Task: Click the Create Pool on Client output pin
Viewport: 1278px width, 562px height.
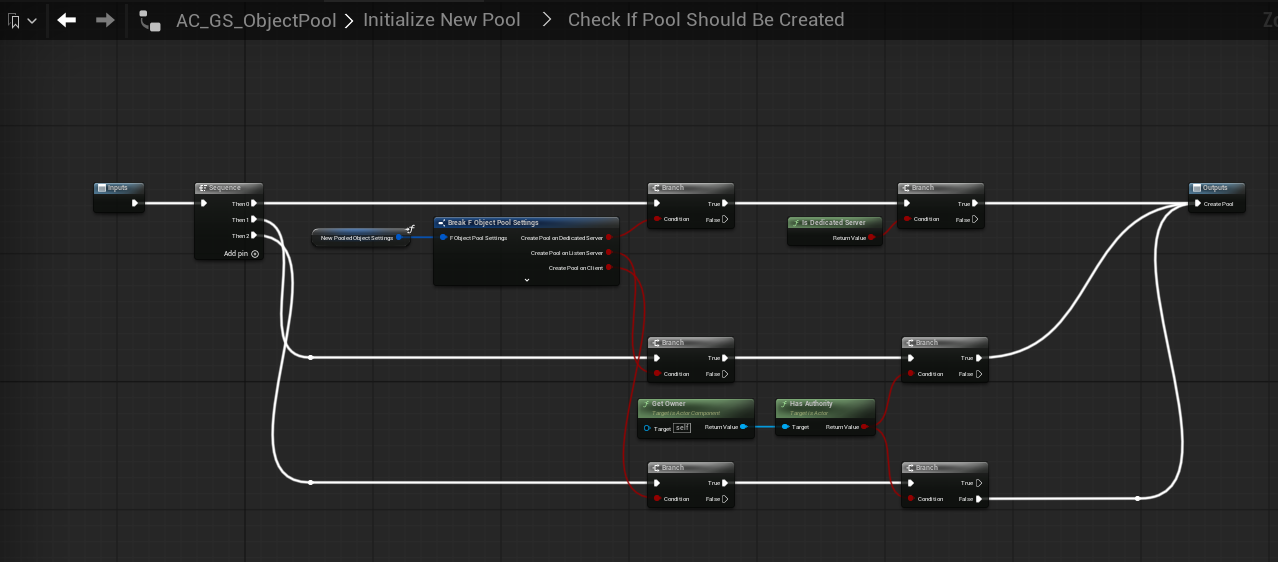Action: [609, 268]
